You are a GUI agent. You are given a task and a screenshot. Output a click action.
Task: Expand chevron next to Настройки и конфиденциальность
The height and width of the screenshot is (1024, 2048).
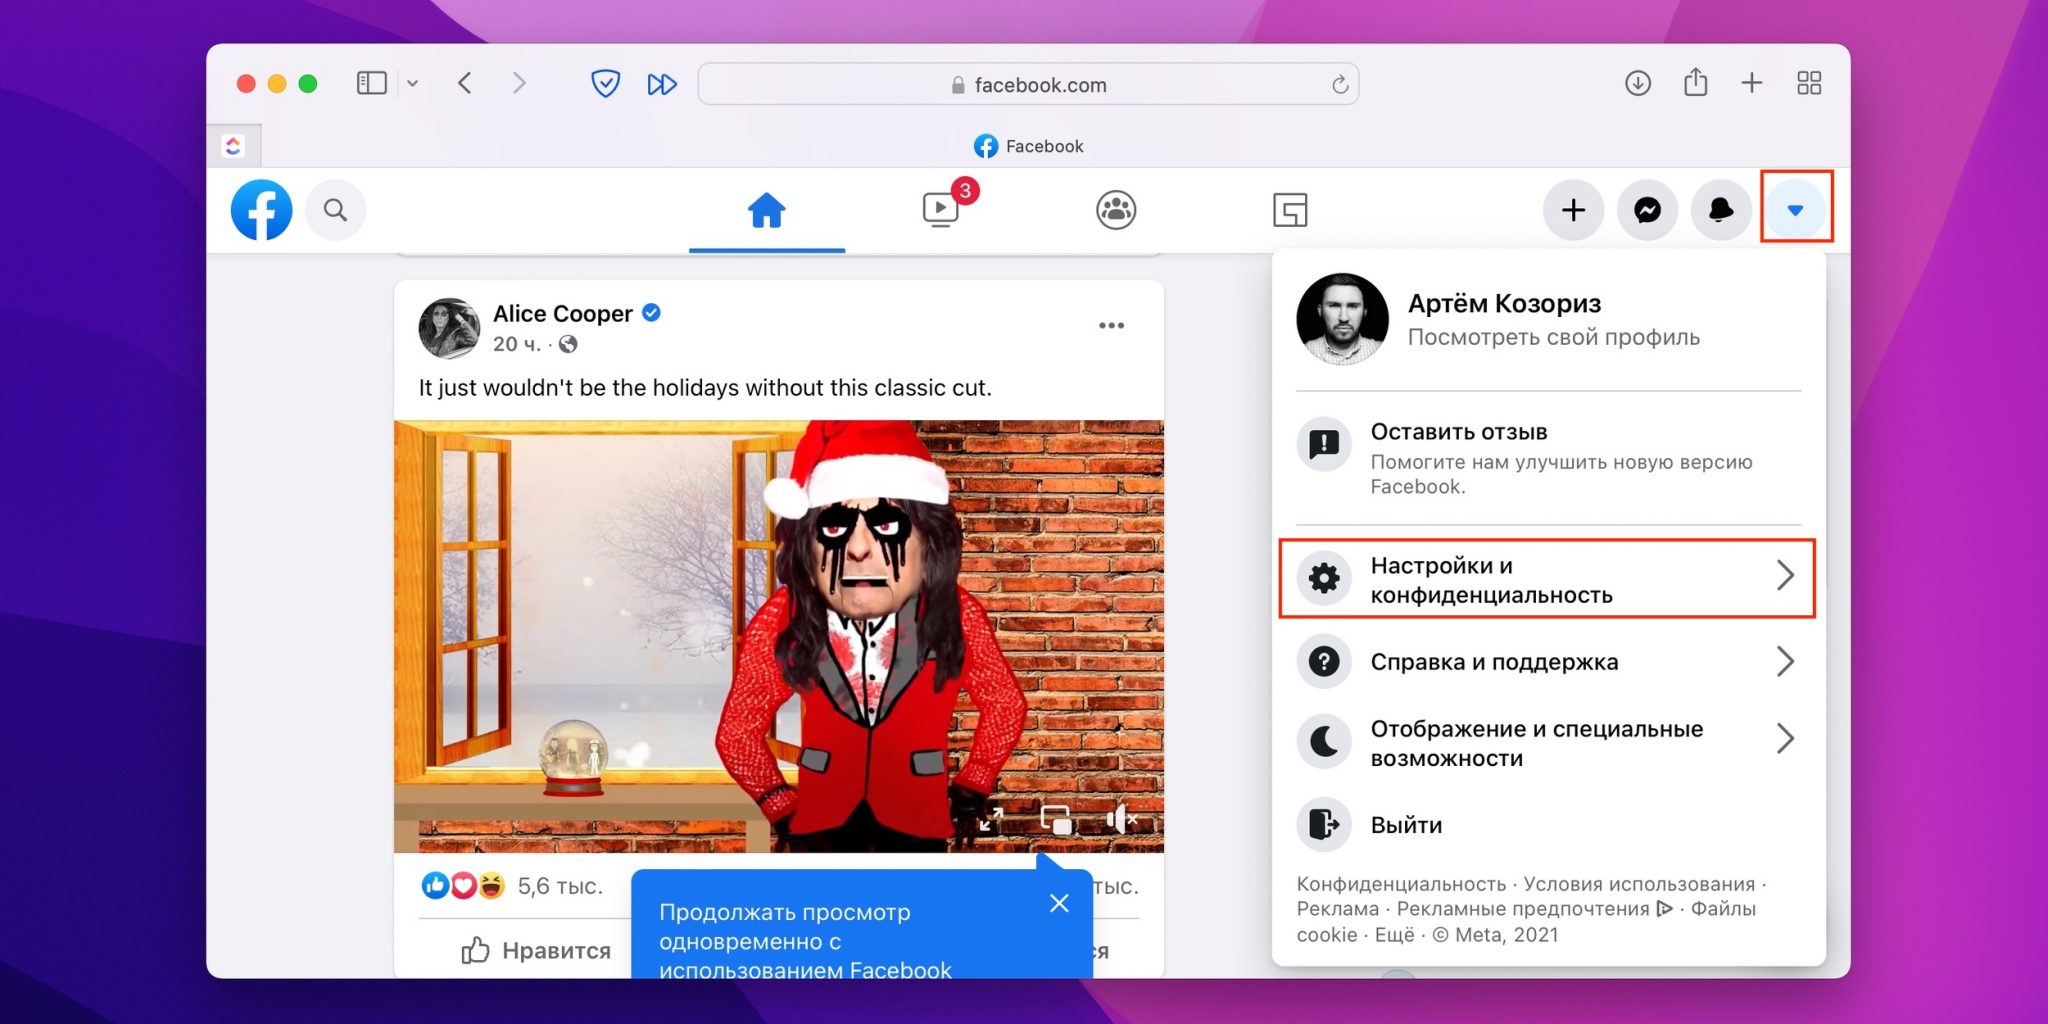(x=1785, y=576)
